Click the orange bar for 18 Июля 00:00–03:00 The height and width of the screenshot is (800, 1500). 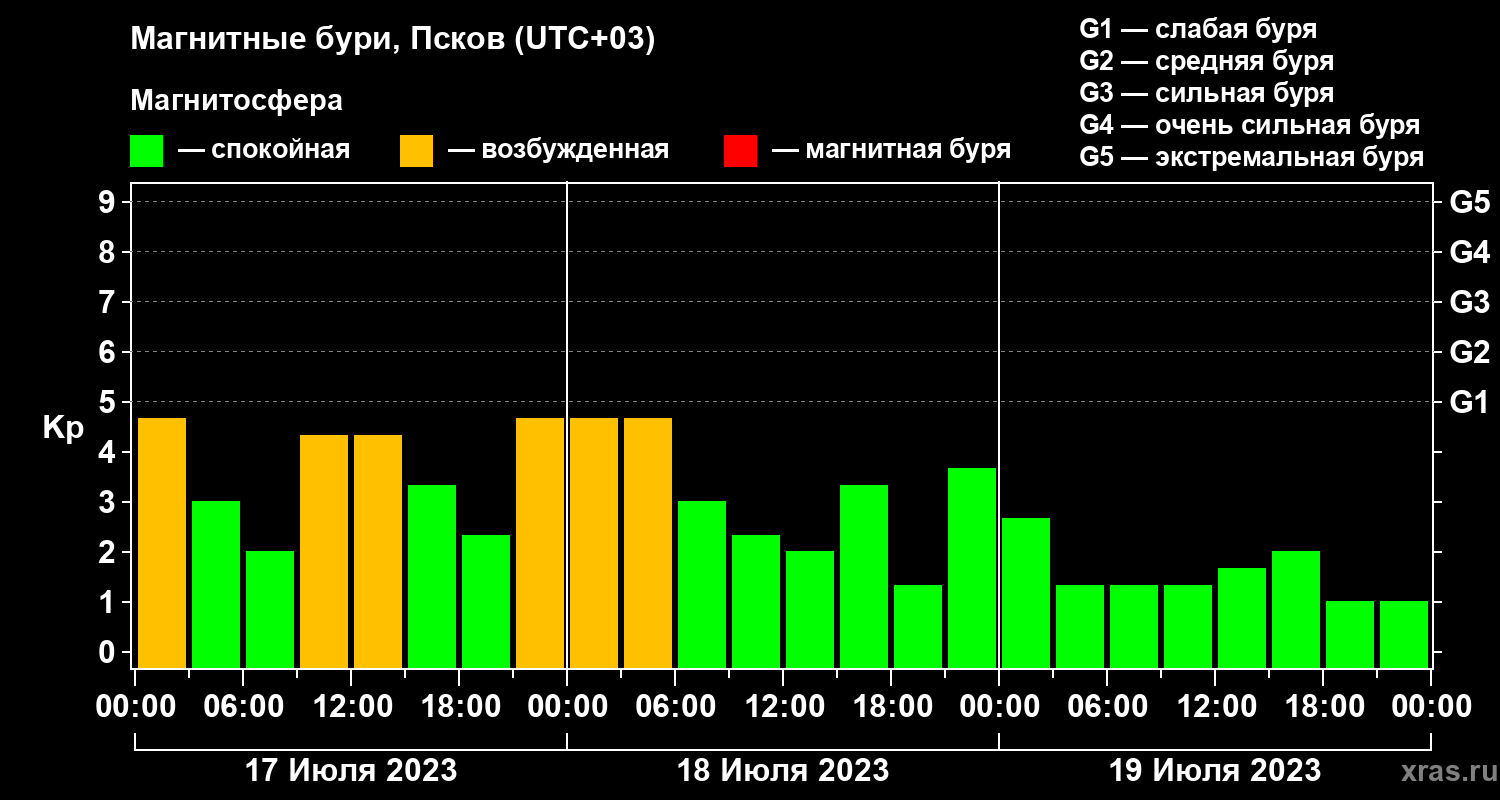pos(594,543)
